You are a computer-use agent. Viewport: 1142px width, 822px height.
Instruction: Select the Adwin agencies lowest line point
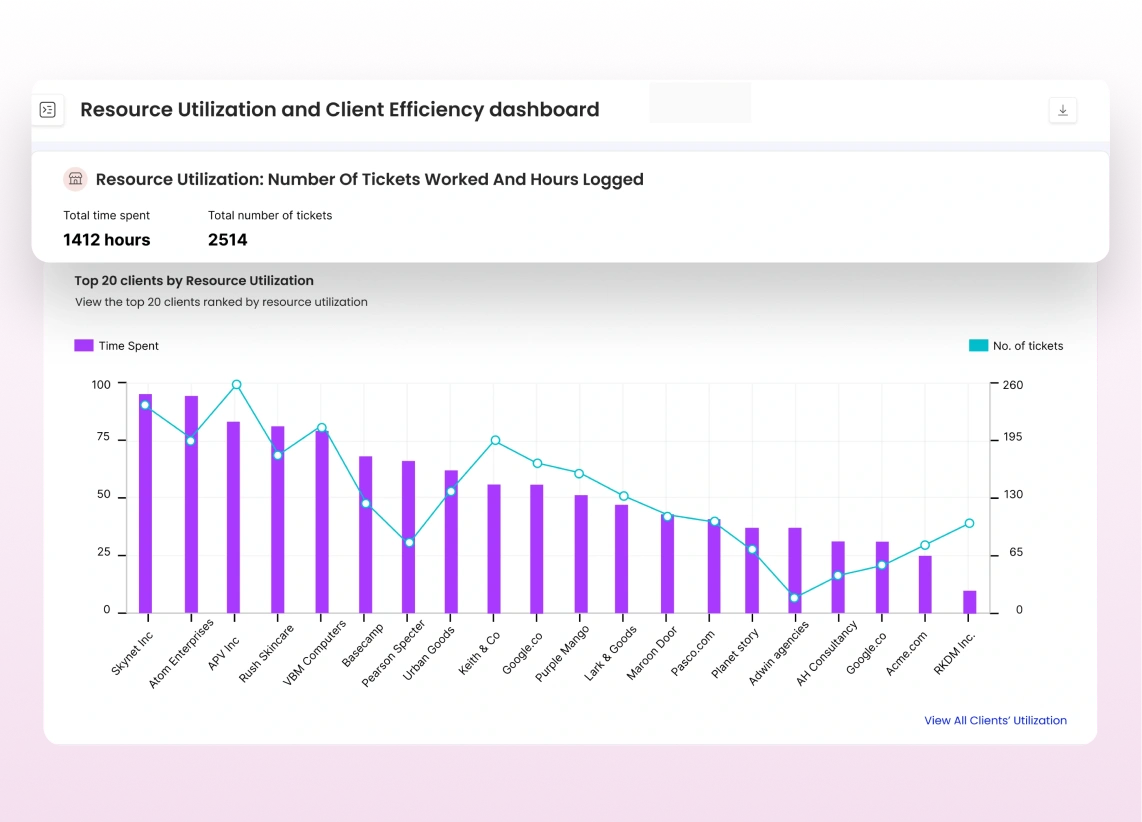pyautogui.click(x=795, y=598)
